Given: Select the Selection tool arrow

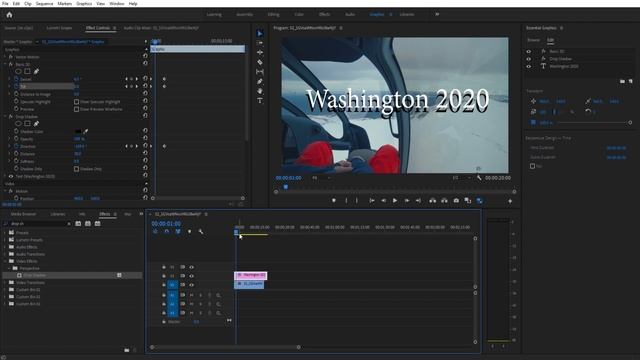Looking at the screenshot, I should [260, 33].
